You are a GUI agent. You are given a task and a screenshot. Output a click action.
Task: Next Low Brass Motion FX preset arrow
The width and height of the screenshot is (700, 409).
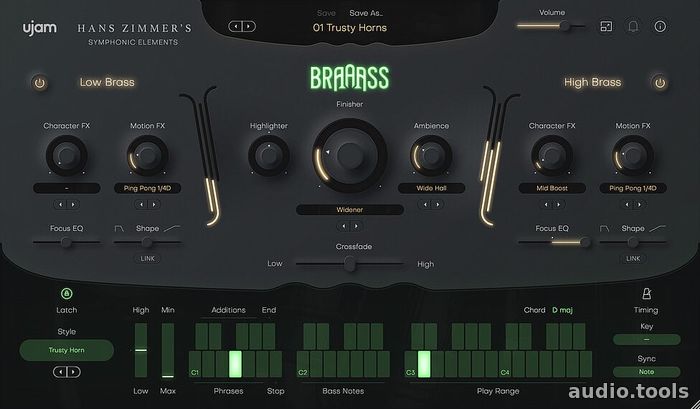pyautogui.click(x=154, y=204)
